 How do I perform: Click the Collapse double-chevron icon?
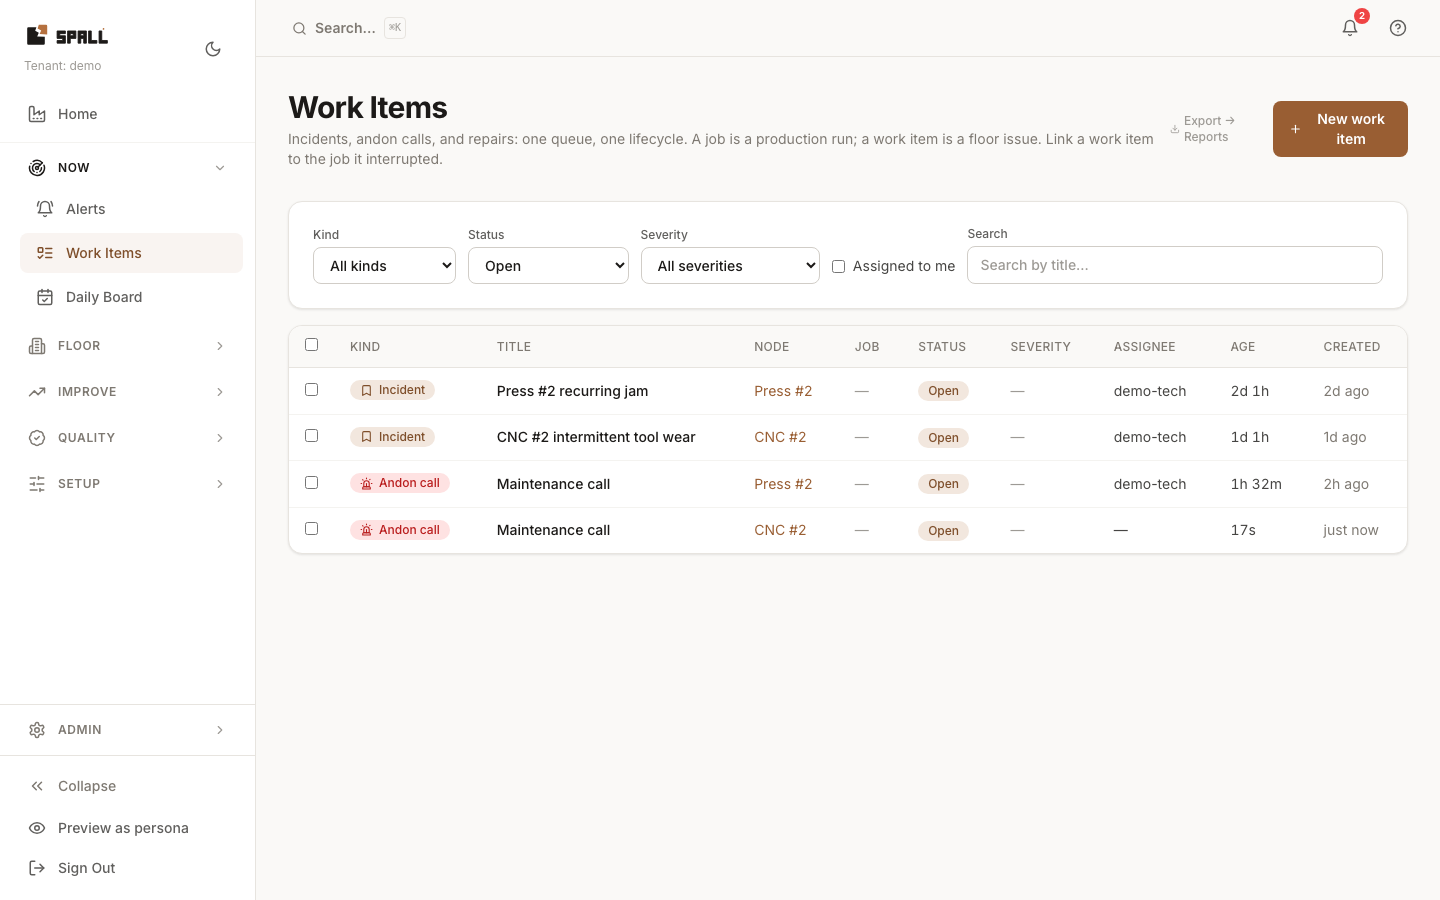(37, 786)
